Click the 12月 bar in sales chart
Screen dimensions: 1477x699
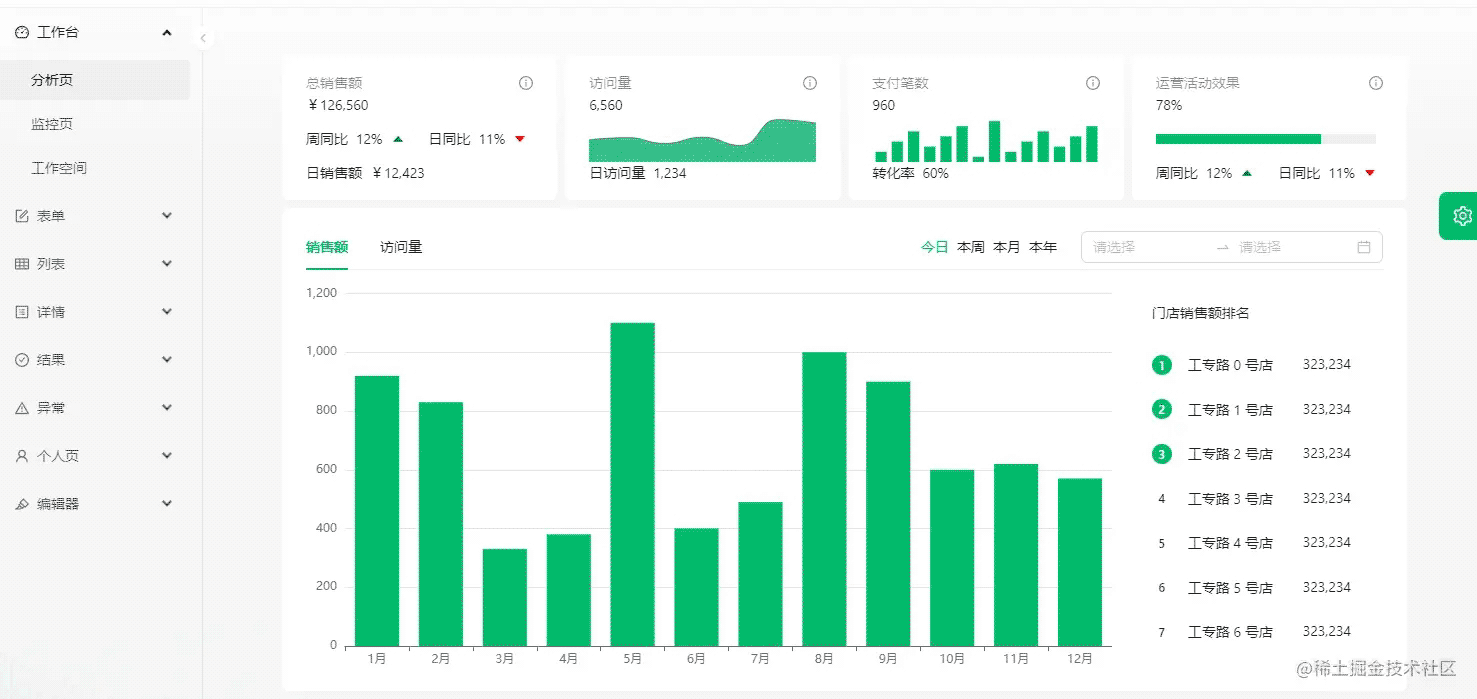click(x=1080, y=562)
